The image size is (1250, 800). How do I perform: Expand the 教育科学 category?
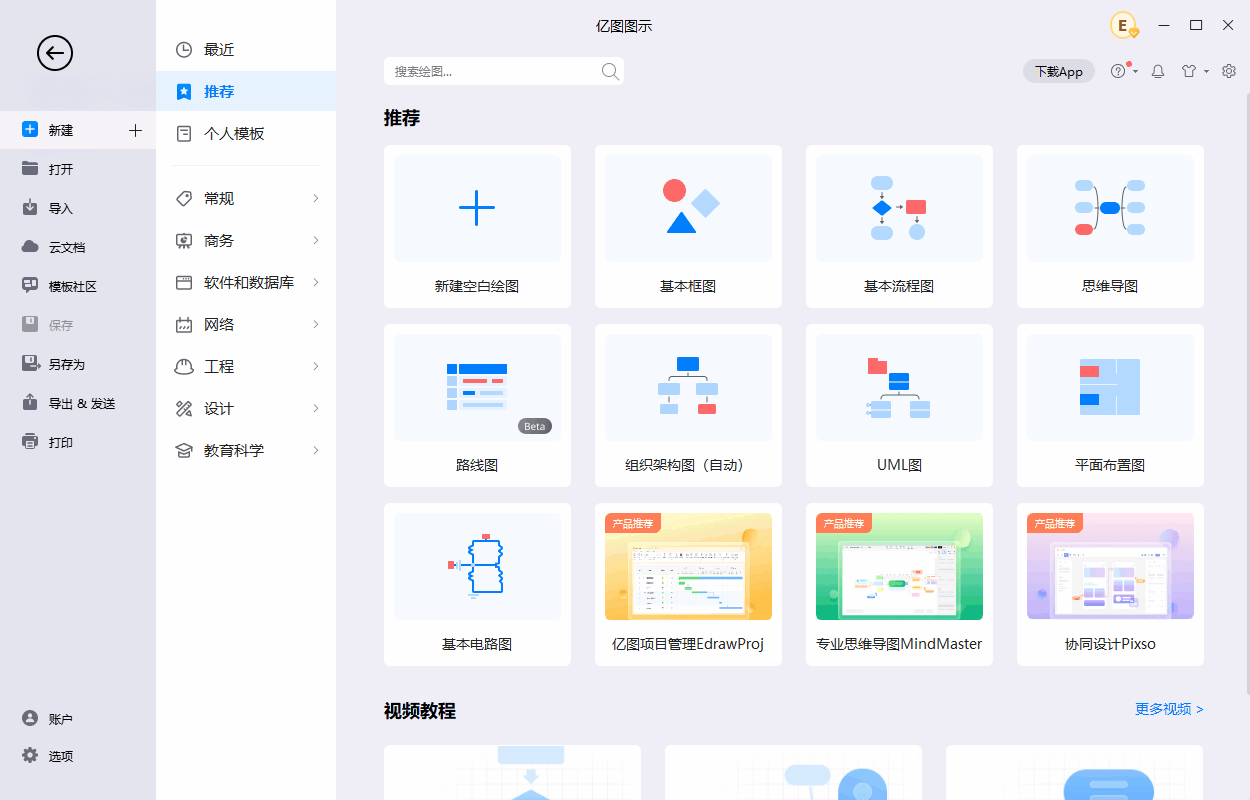pyautogui.click(x=246, y=451)
